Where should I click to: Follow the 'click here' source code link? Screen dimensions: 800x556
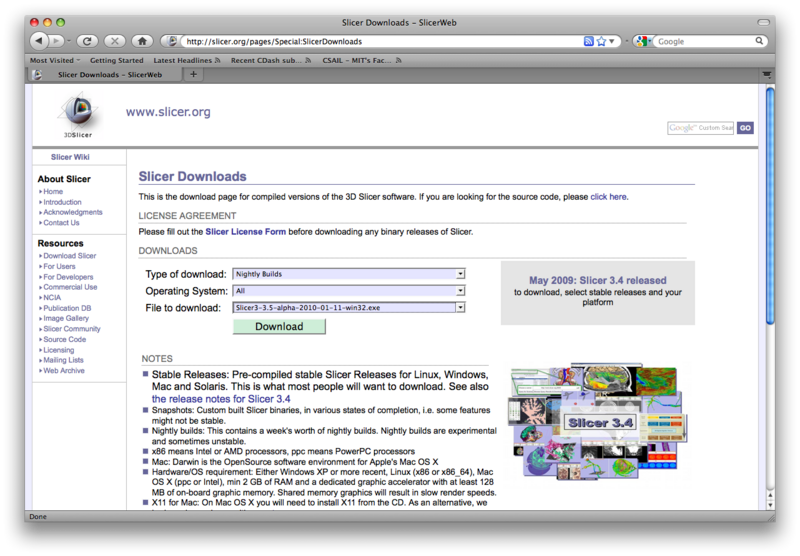[609, 197]
